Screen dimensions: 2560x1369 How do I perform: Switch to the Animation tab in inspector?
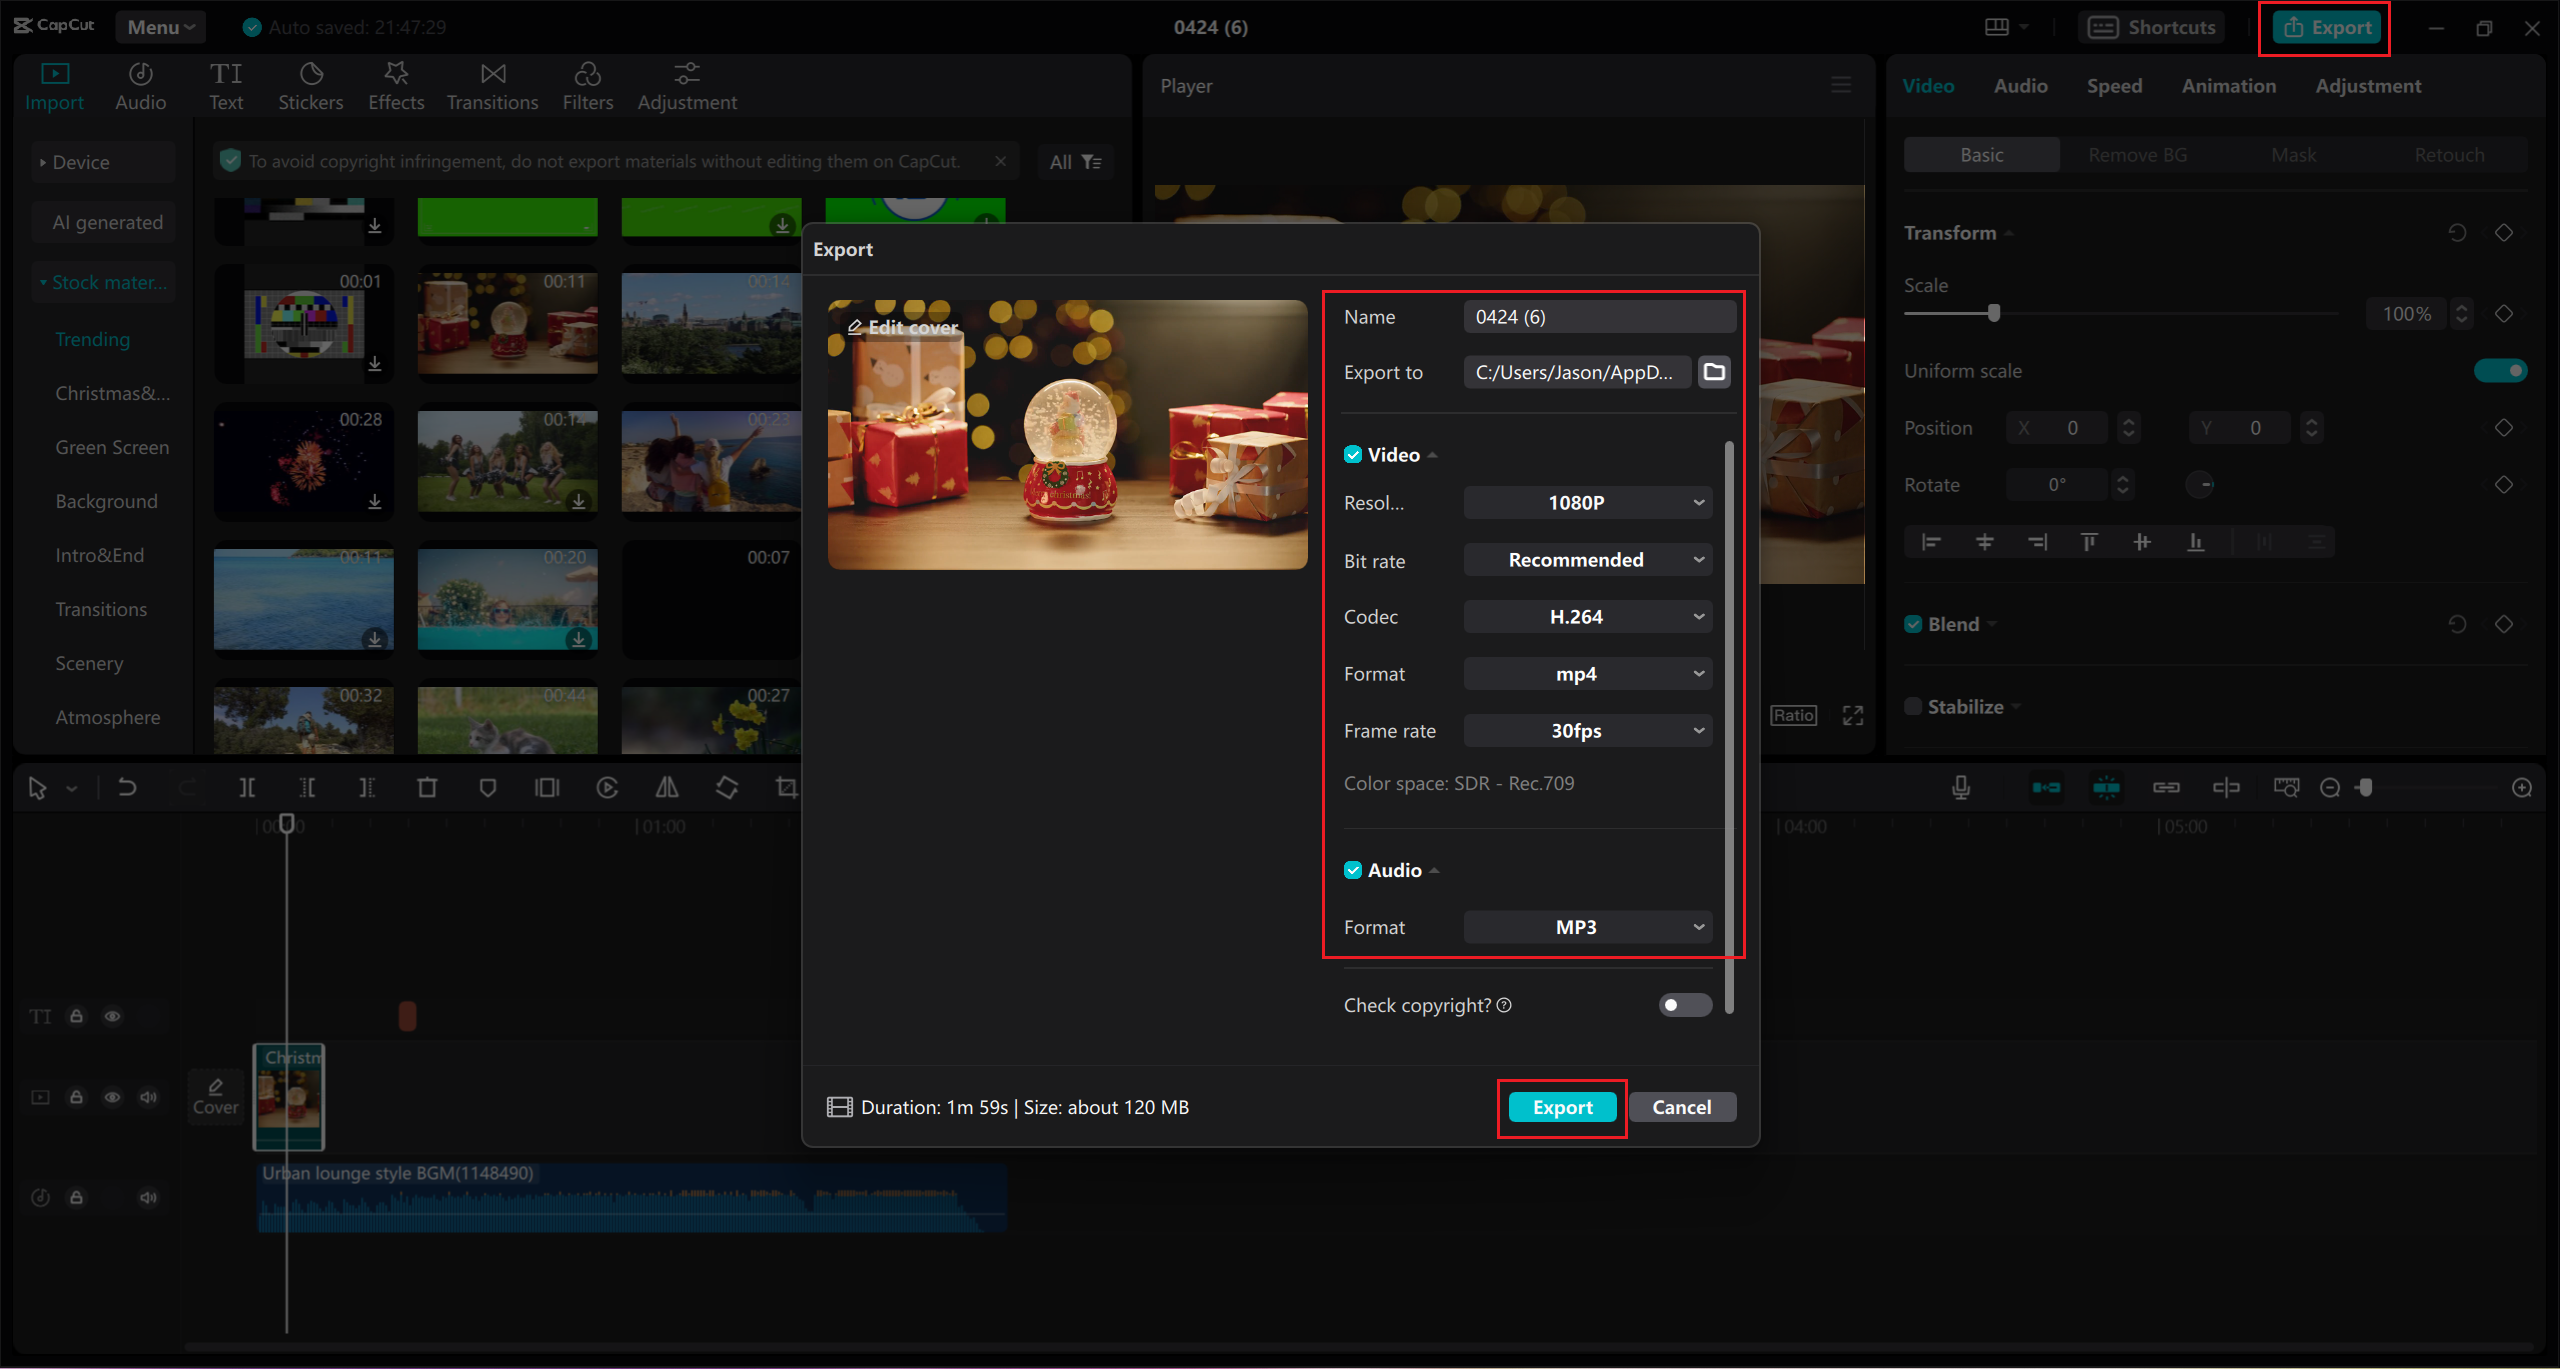coord(2228,86)
